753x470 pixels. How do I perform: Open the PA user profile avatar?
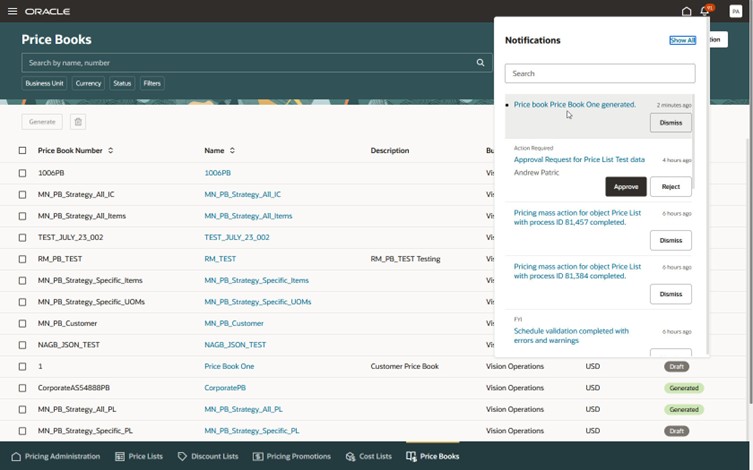click(735, 11)
